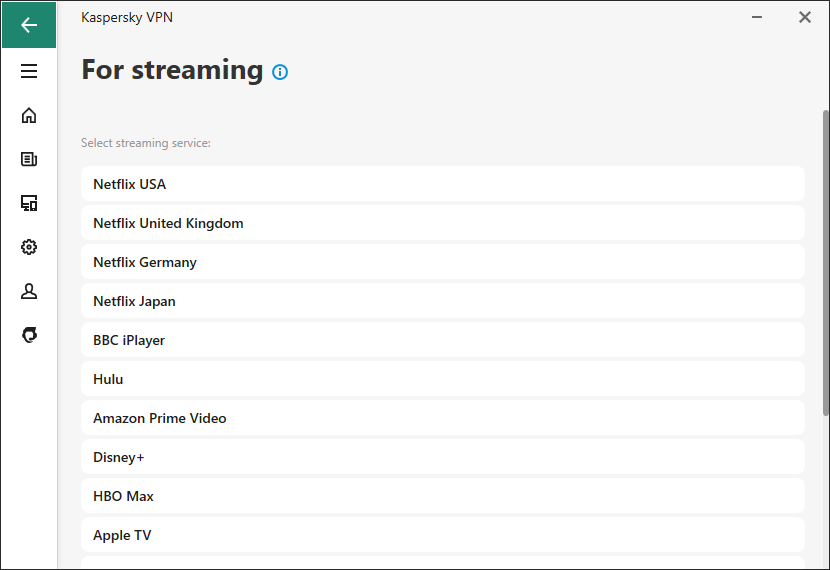Choose Netflix Japan from the list

pyautogui.click(x=443, y=301)
